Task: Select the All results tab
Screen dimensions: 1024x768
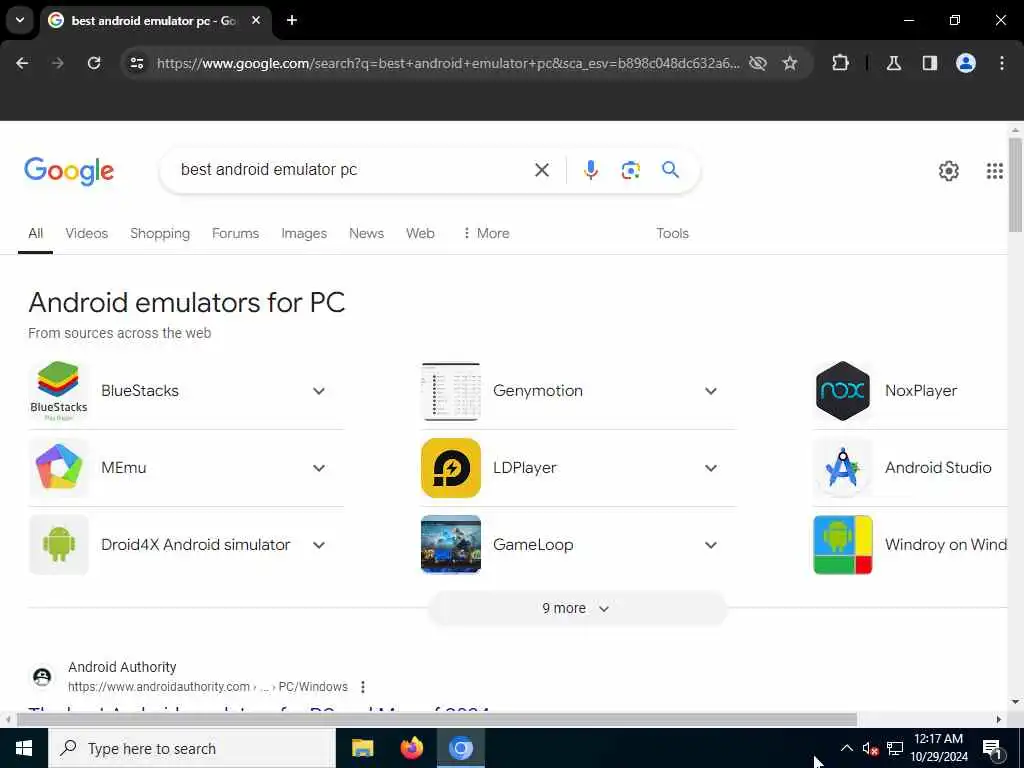Action: tap(35, 233)
